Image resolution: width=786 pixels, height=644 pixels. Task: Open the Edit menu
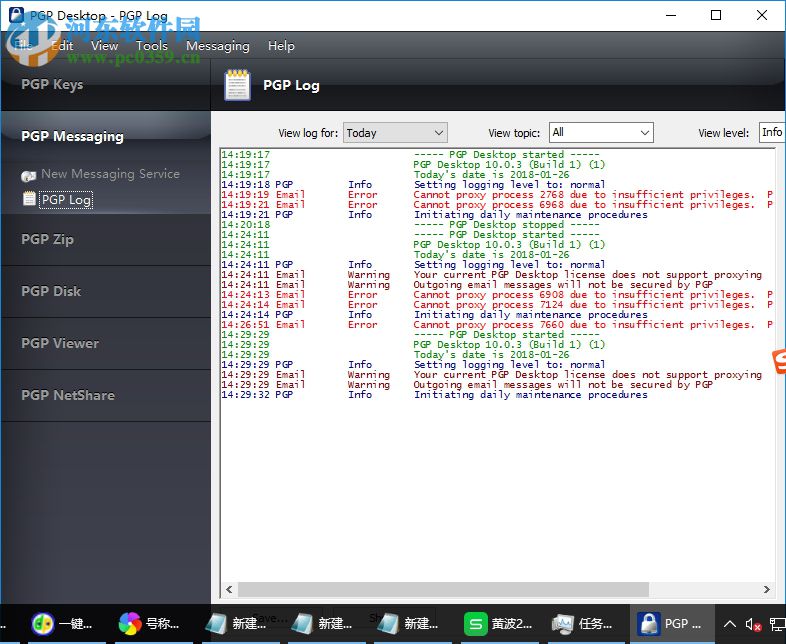tap(63, 46)
